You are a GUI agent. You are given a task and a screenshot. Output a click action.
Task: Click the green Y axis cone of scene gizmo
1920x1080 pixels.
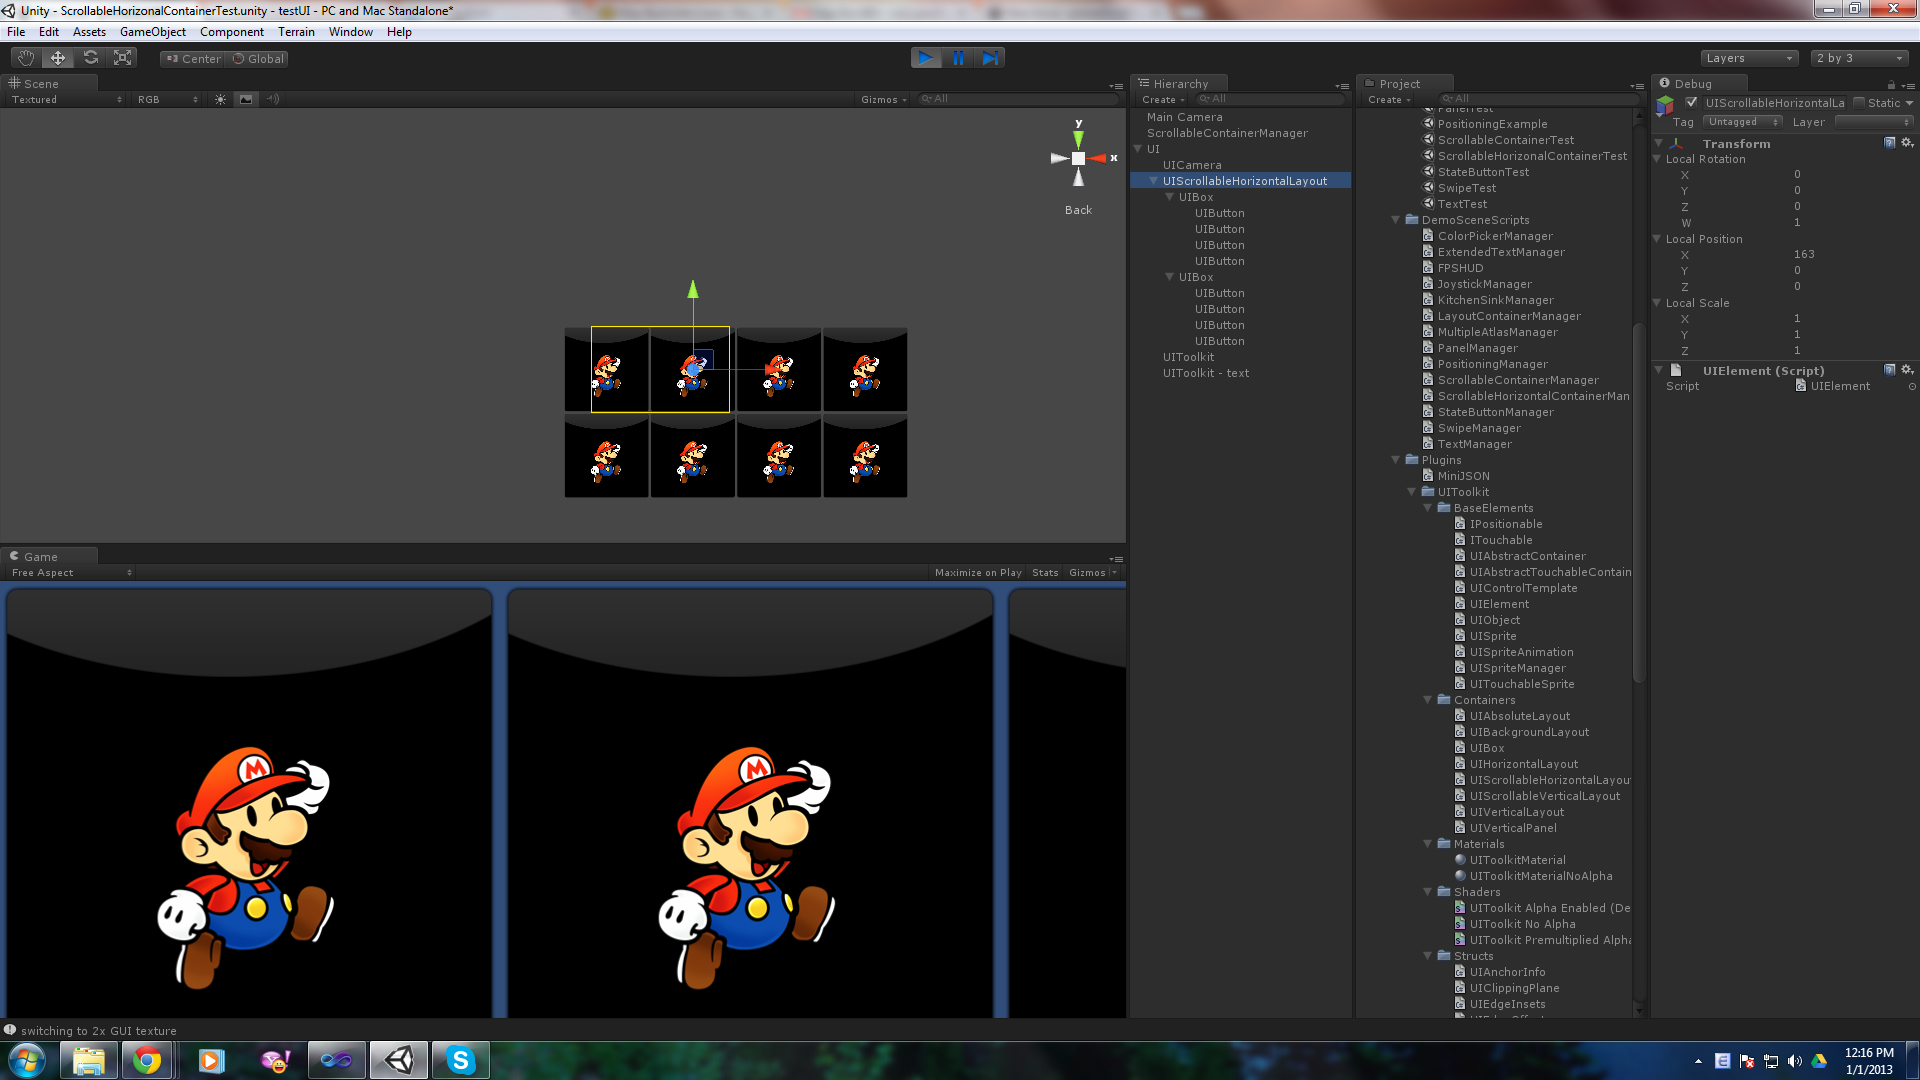1078,139
